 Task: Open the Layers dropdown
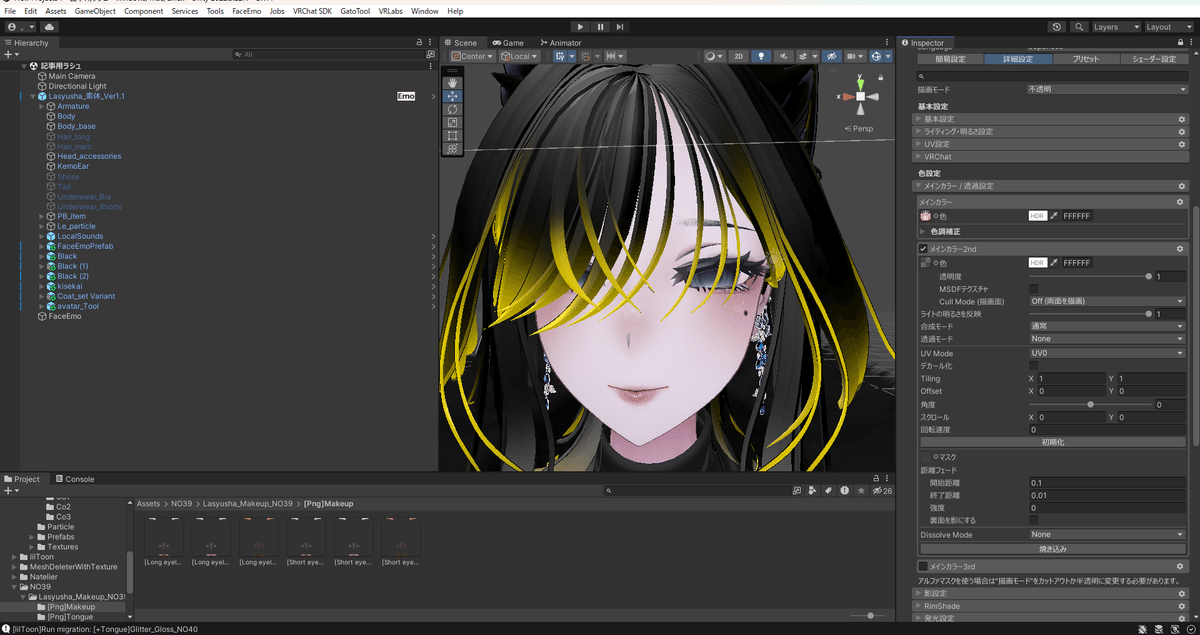[1115, 27]
